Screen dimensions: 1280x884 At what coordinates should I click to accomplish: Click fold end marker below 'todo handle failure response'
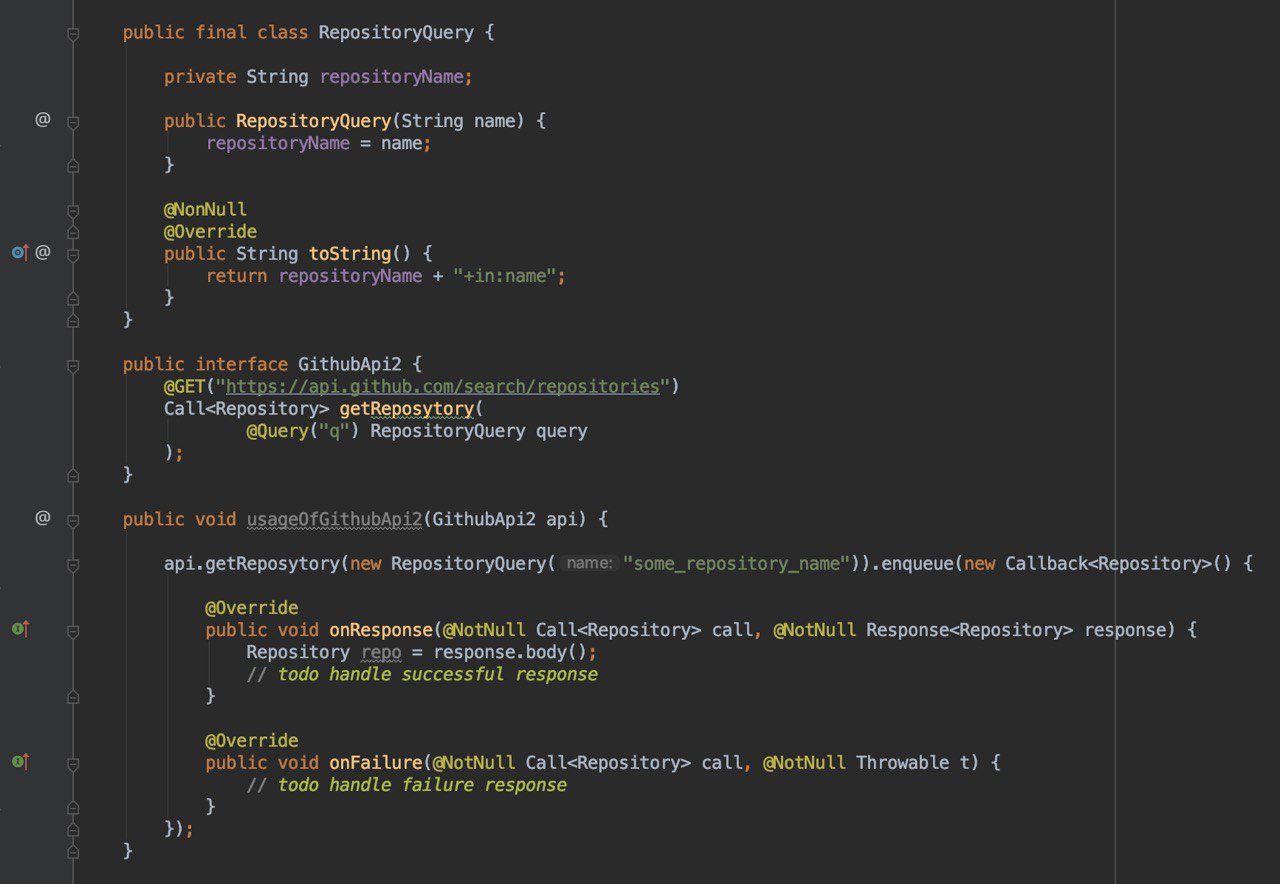(x=72, y=808)
